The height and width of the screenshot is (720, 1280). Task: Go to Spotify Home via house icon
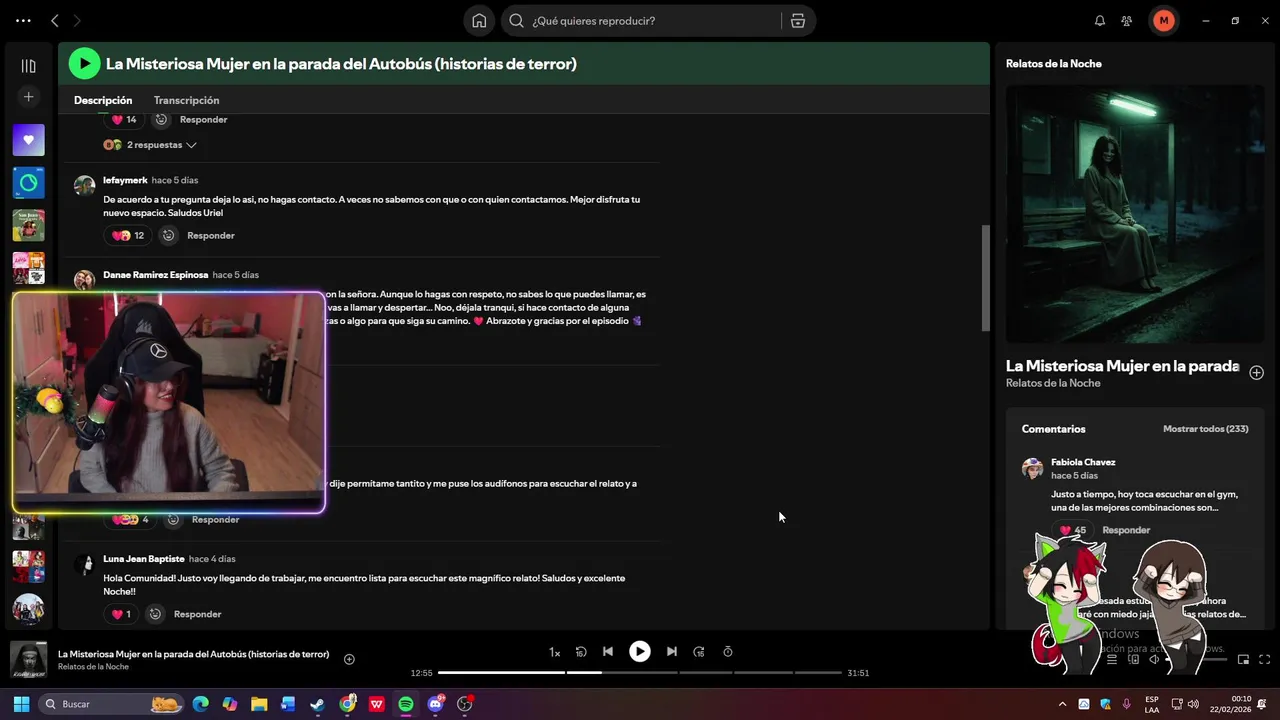[479, 20]
